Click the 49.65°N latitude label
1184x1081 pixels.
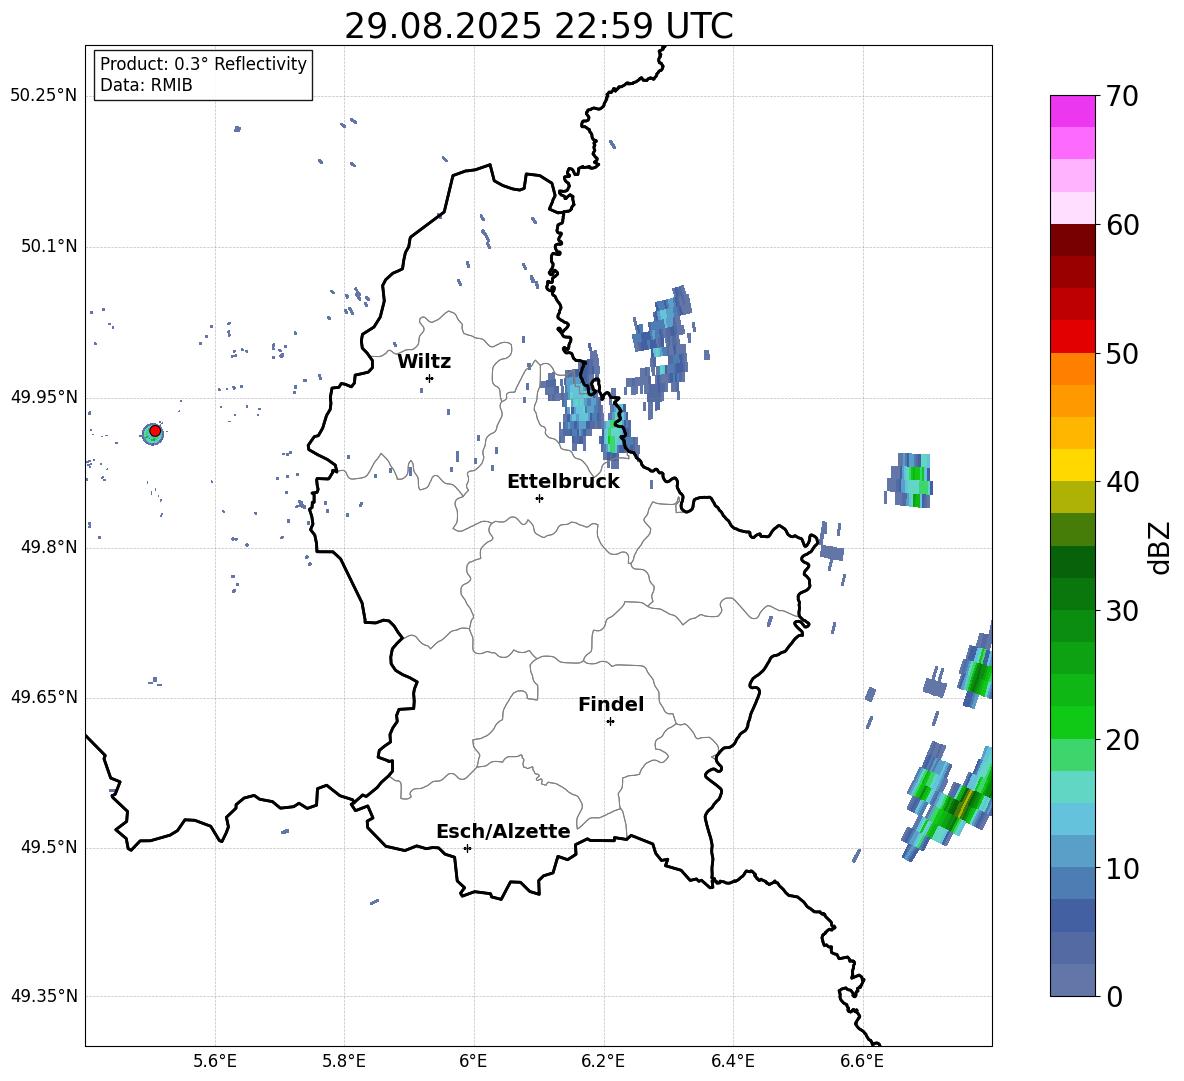(44, 697)
